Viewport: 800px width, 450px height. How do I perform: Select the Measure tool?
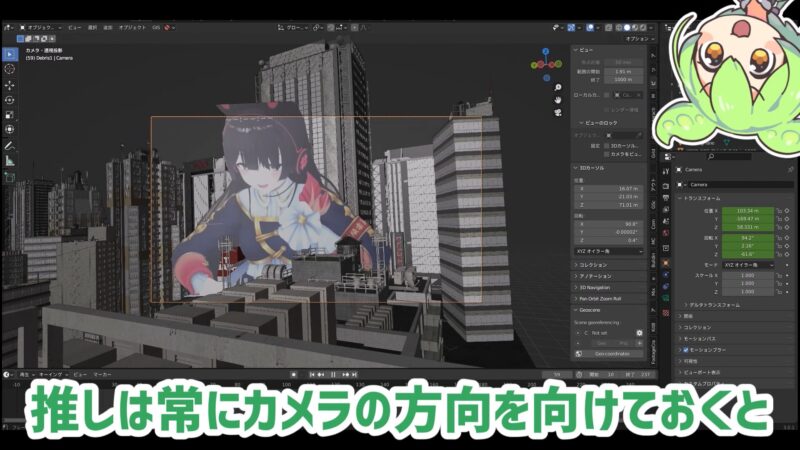(10, 160)
